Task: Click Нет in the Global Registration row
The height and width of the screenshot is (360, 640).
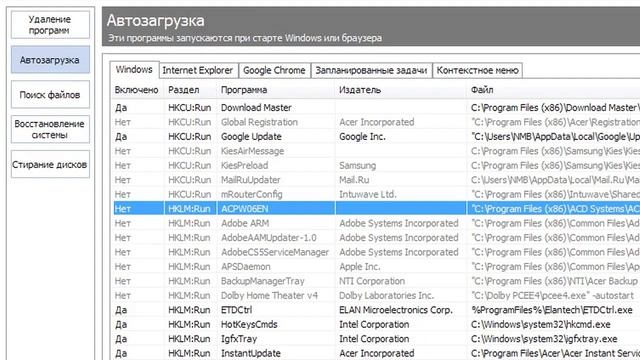Action: click(x=122, y=122)
